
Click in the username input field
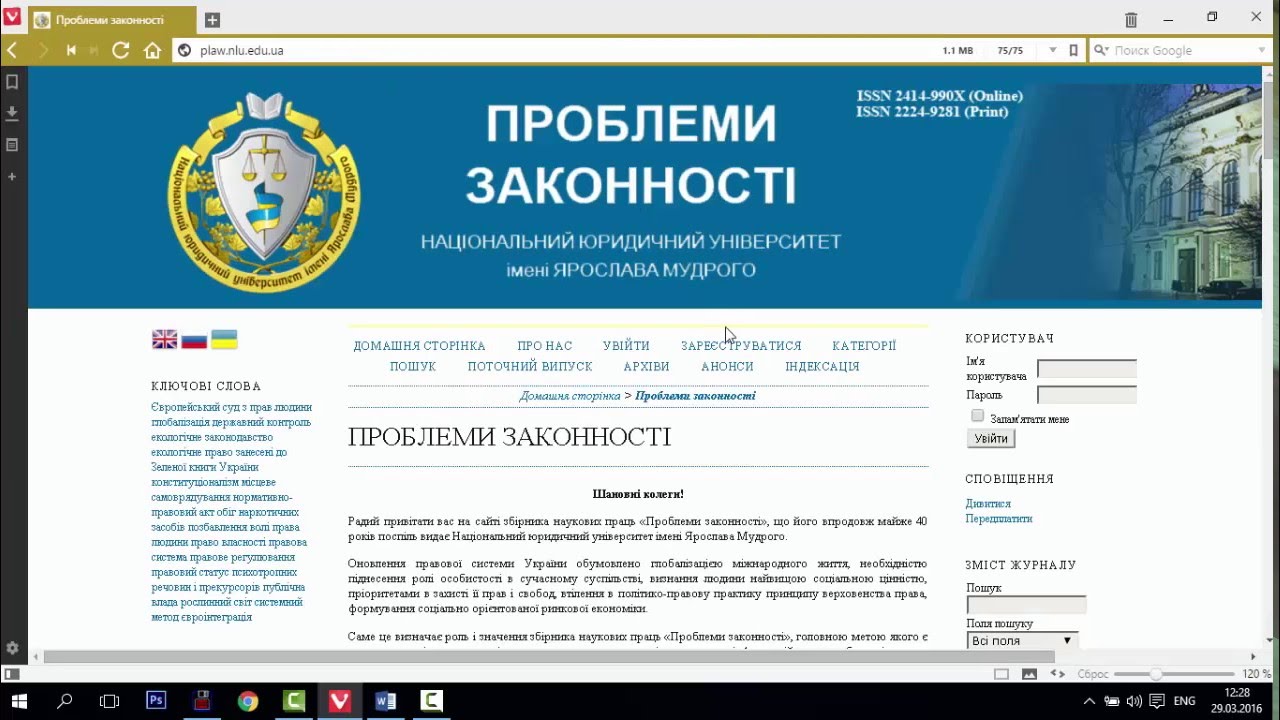point(1087,368)
